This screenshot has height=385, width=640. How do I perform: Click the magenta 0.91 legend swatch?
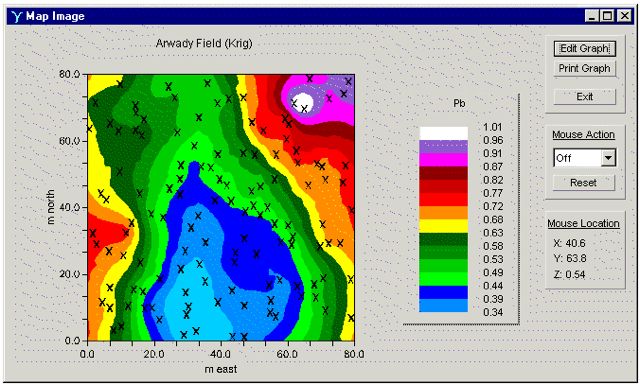tap(443, 160)
